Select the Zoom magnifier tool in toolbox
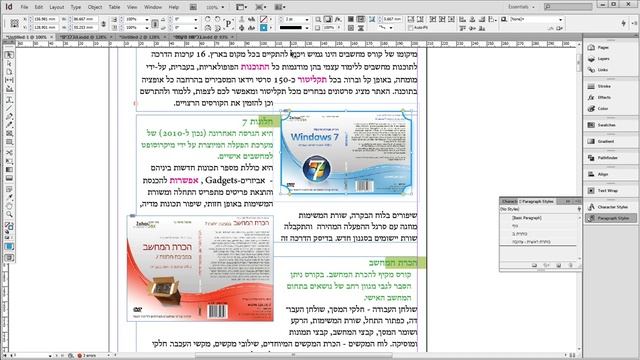Image resolution: width=640 pixels, height=360 pixels. click(9, 215)
